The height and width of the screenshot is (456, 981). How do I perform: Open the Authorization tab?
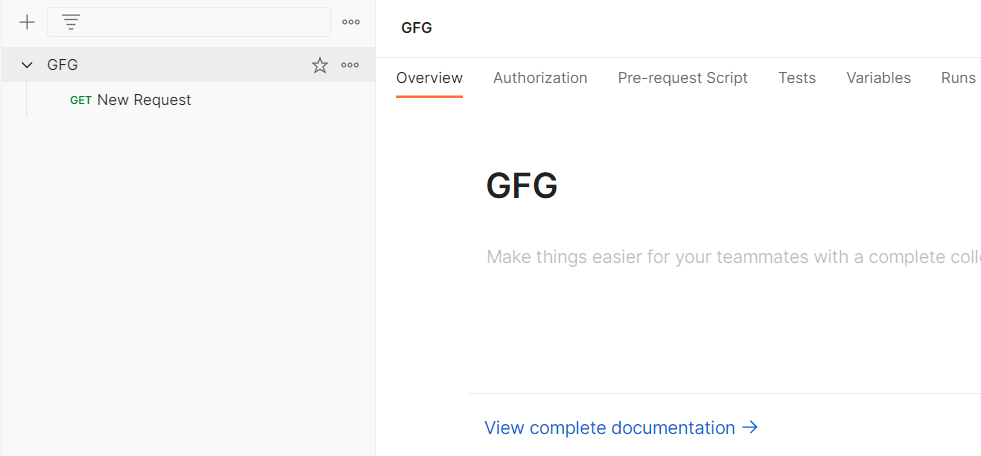540,78
